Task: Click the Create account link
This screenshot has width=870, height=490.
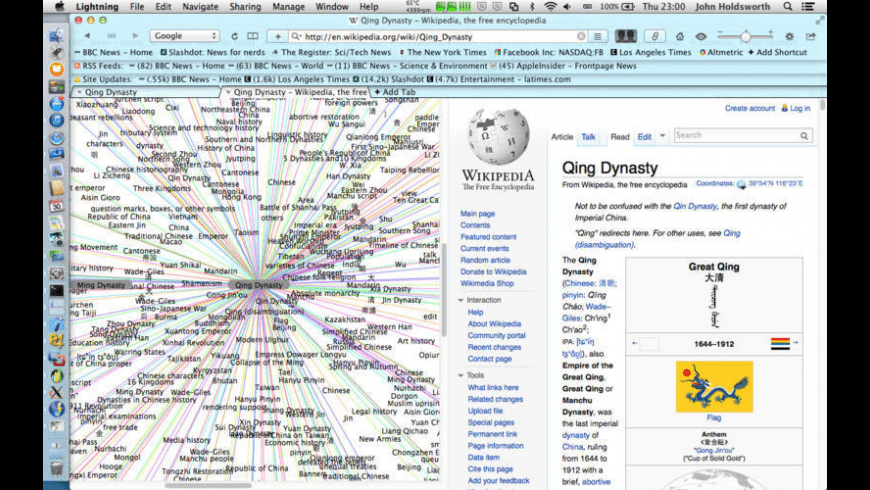Action: point(750,108)
